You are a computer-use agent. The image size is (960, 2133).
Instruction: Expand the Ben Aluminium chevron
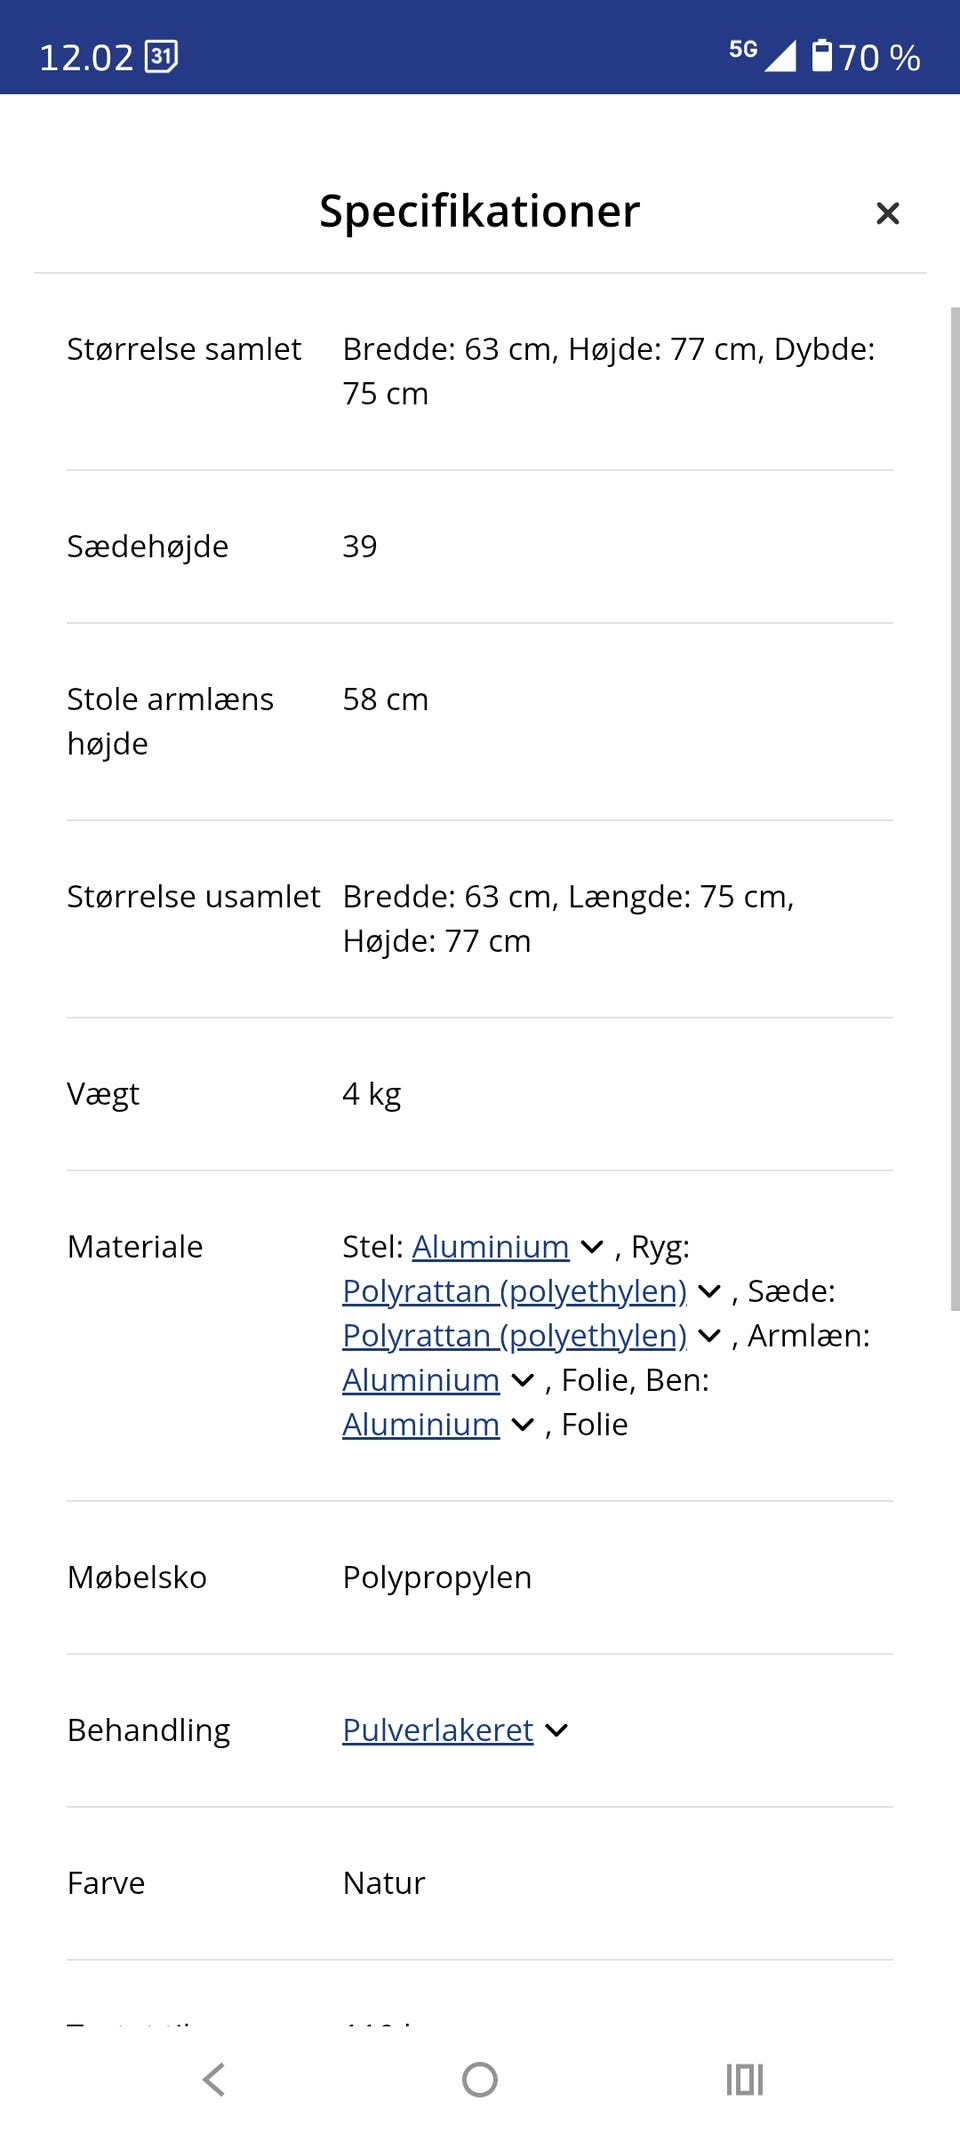[x=521, y=1425]
